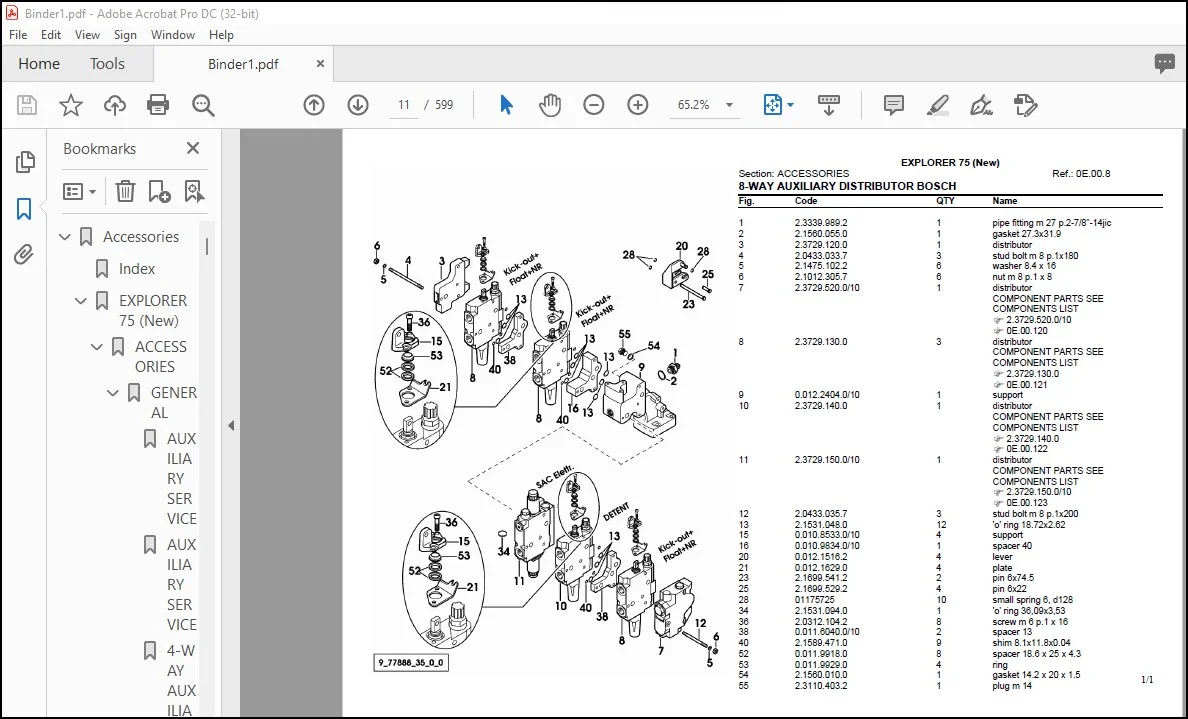Collapse the navigation pane with the arrow

pos(231,425)
